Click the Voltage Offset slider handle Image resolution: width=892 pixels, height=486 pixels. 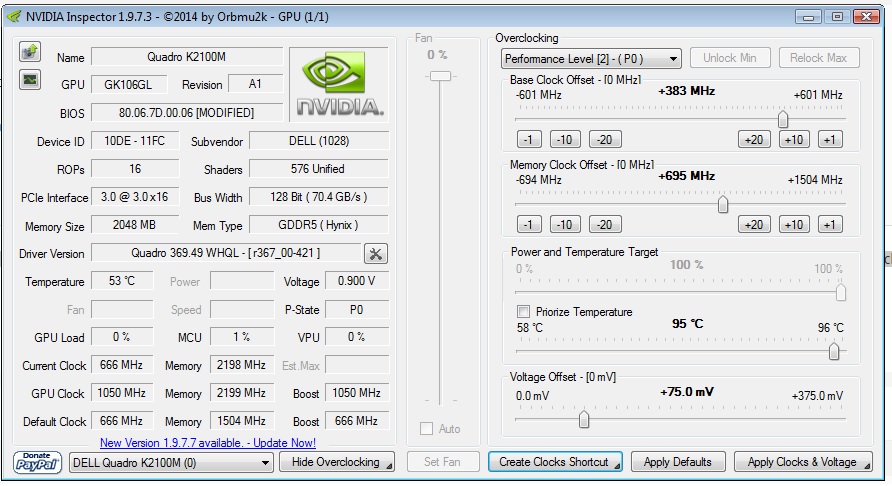[x=584, y=419]
